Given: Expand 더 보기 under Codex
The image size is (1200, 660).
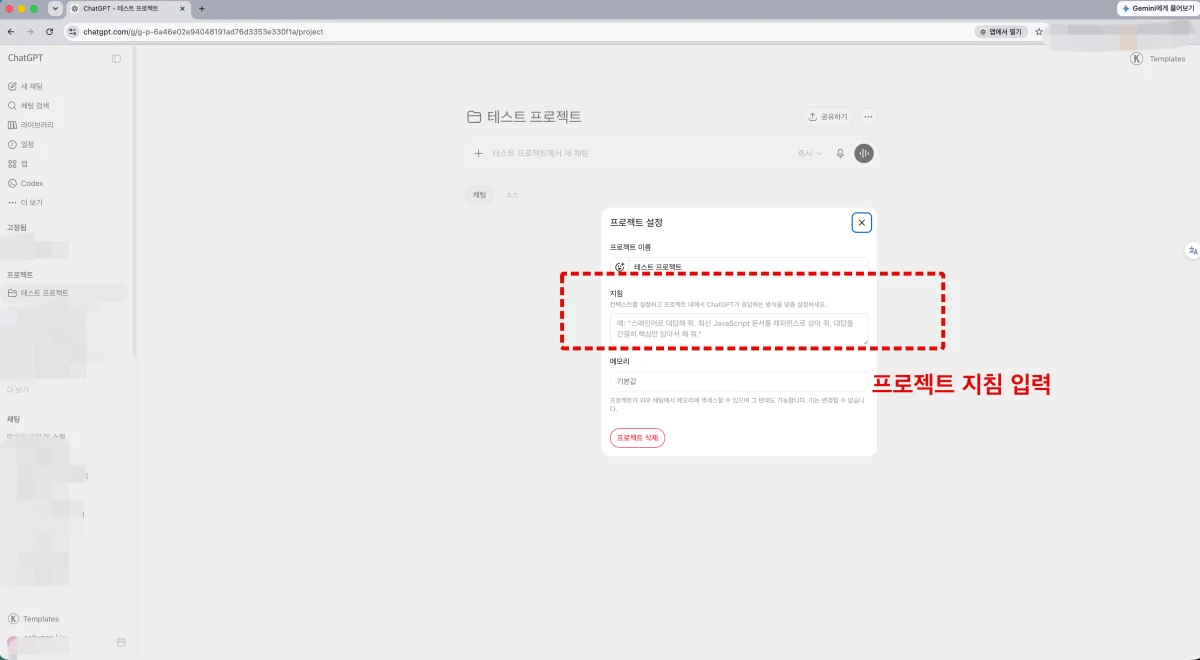Looking at the screenshot, I should (25, 203).
